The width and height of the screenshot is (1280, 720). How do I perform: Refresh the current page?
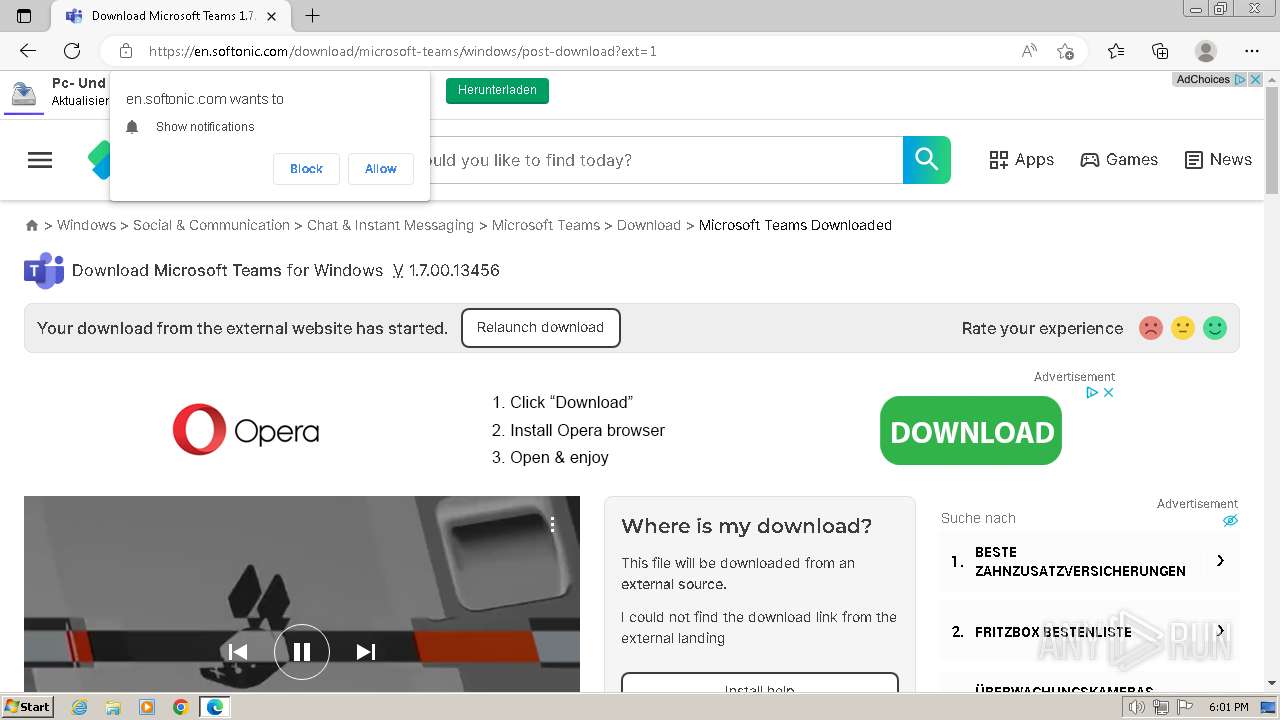[72, 51]
